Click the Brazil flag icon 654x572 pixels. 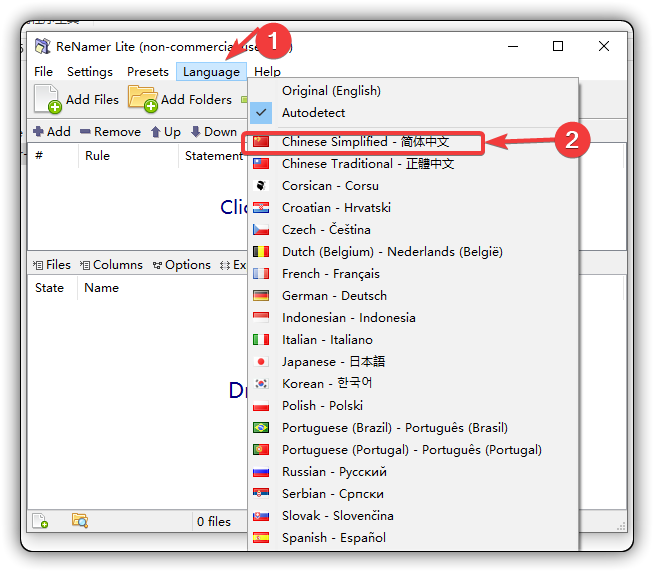pos(261,428)
